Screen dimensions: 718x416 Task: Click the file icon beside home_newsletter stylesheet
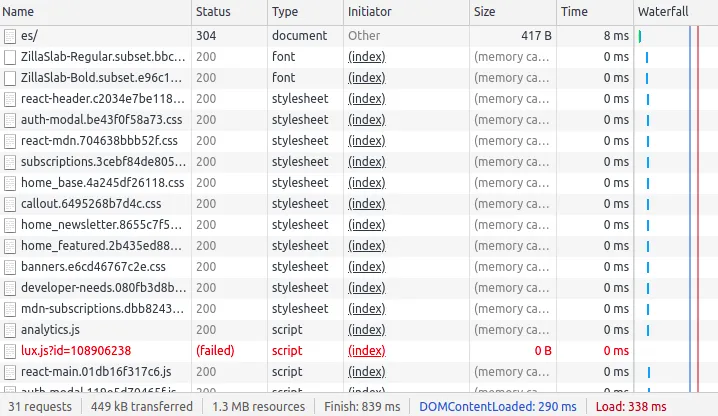tap(10, 225)
